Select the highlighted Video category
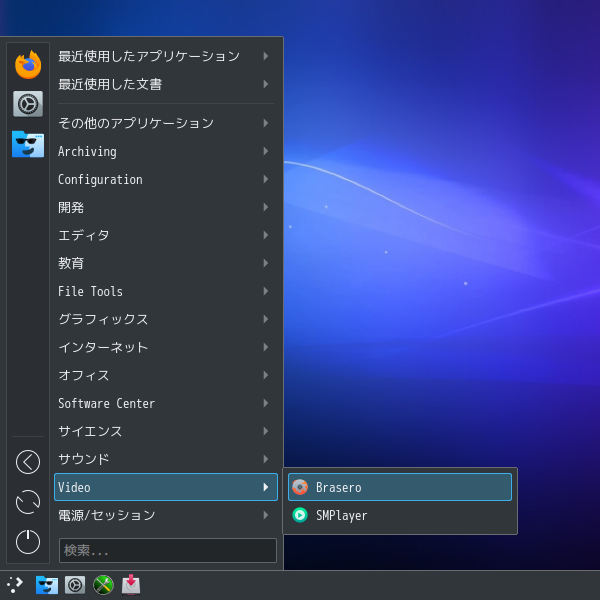Viewport: 600px width, 600px height. pyautogui.click(x=166, y=487)
